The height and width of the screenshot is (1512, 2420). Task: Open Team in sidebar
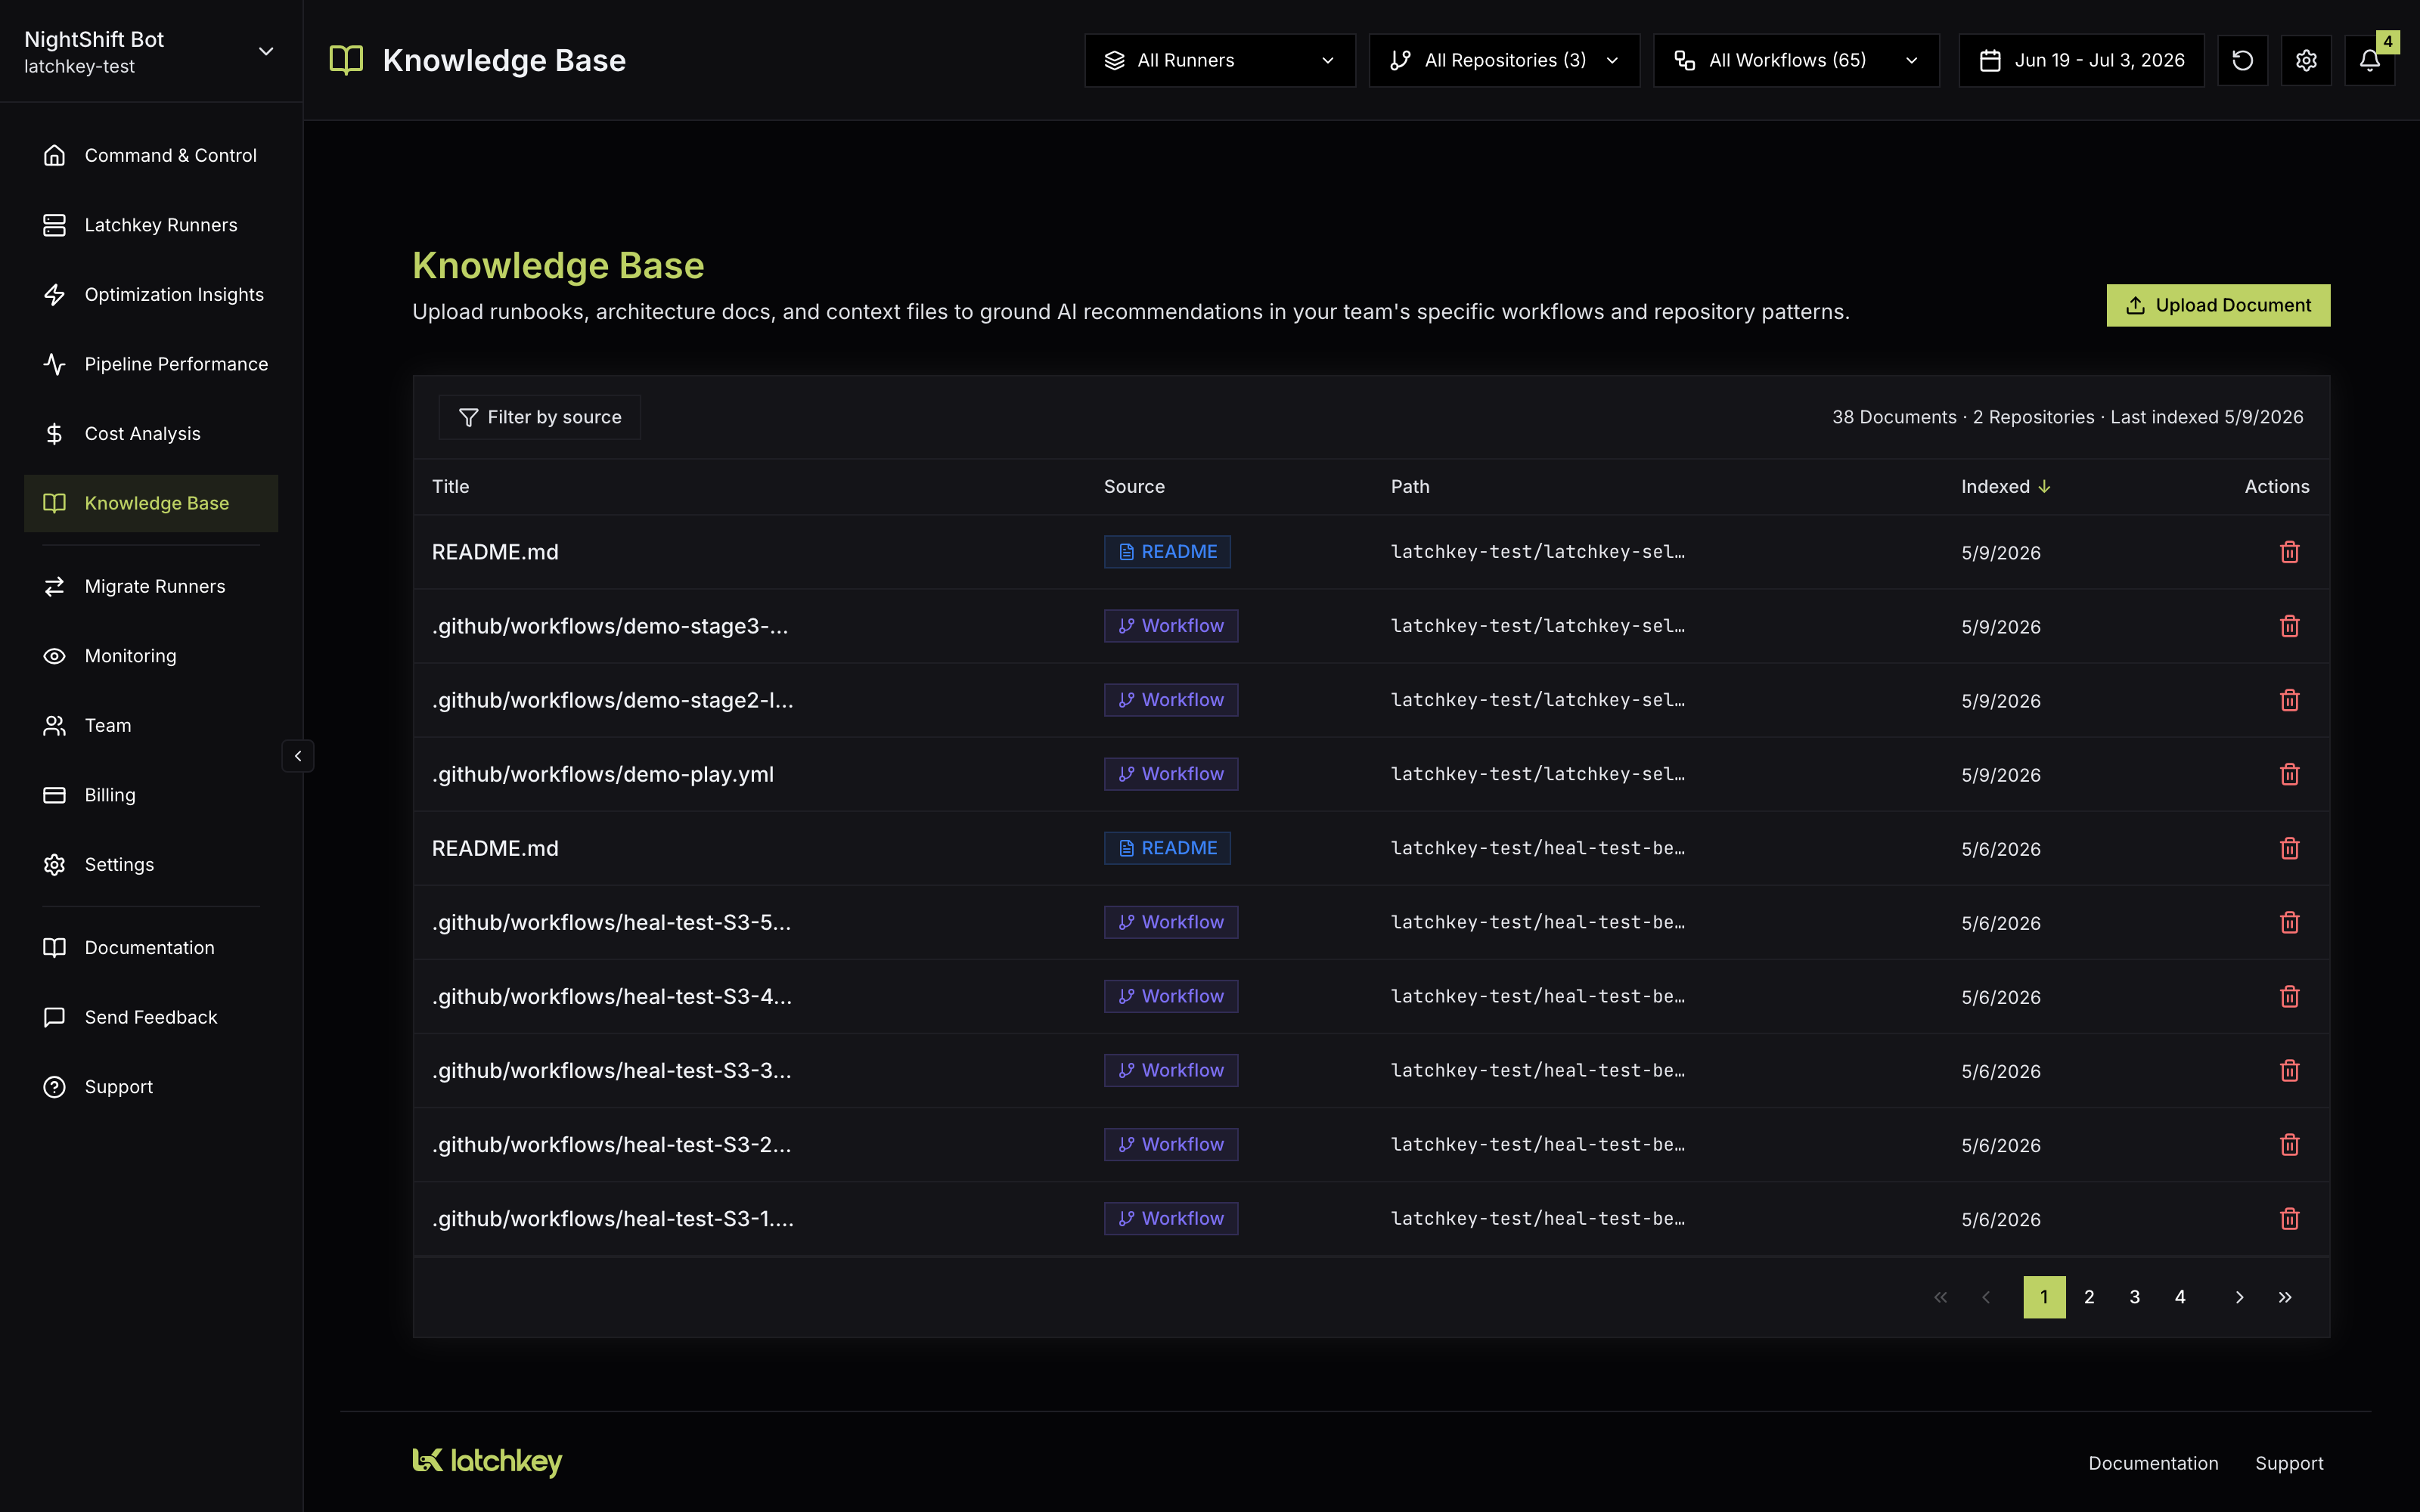coord(151,725)
